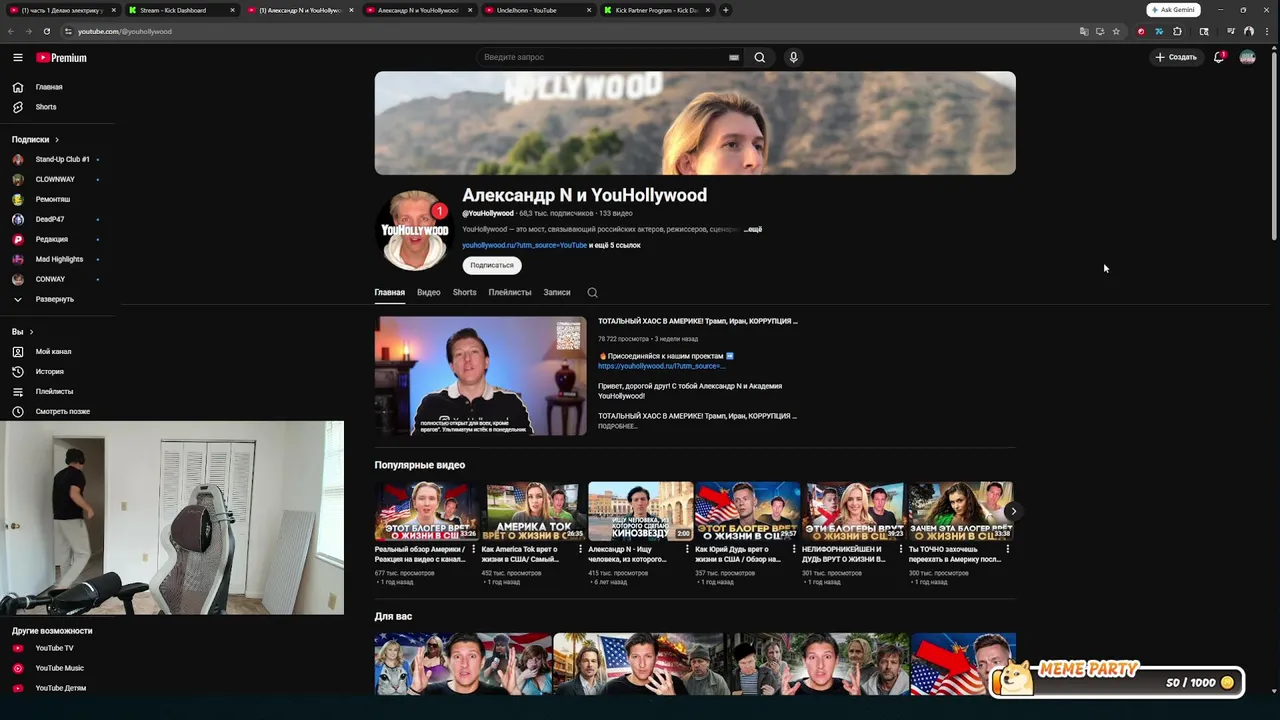Image resolution: width=1280 pixels, height=720 pixels.
Task: Close the Stream - Kick Dashboard tab
Action: pyautogui.click(x=232, y=10)
